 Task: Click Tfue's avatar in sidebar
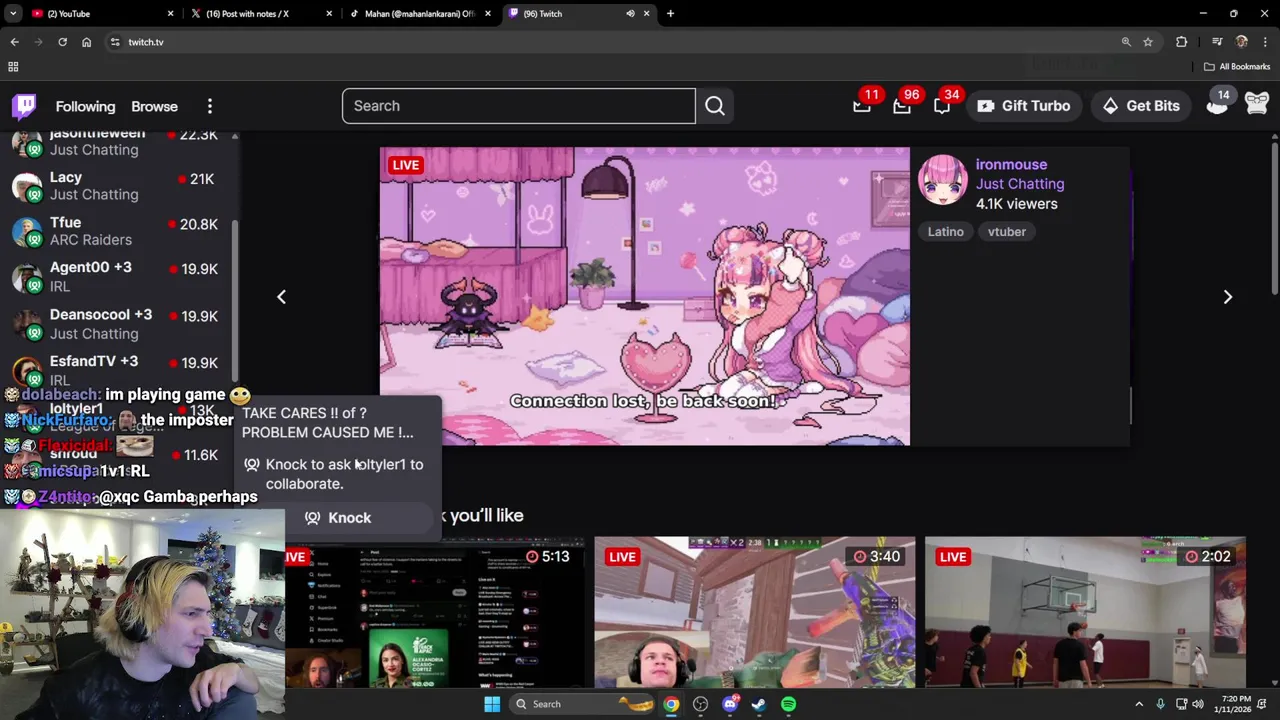tap(26, 231)
